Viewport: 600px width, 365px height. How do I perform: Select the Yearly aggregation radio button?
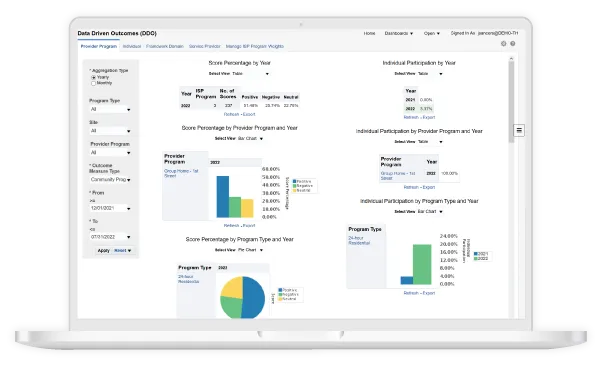click(x=93, y=77)
